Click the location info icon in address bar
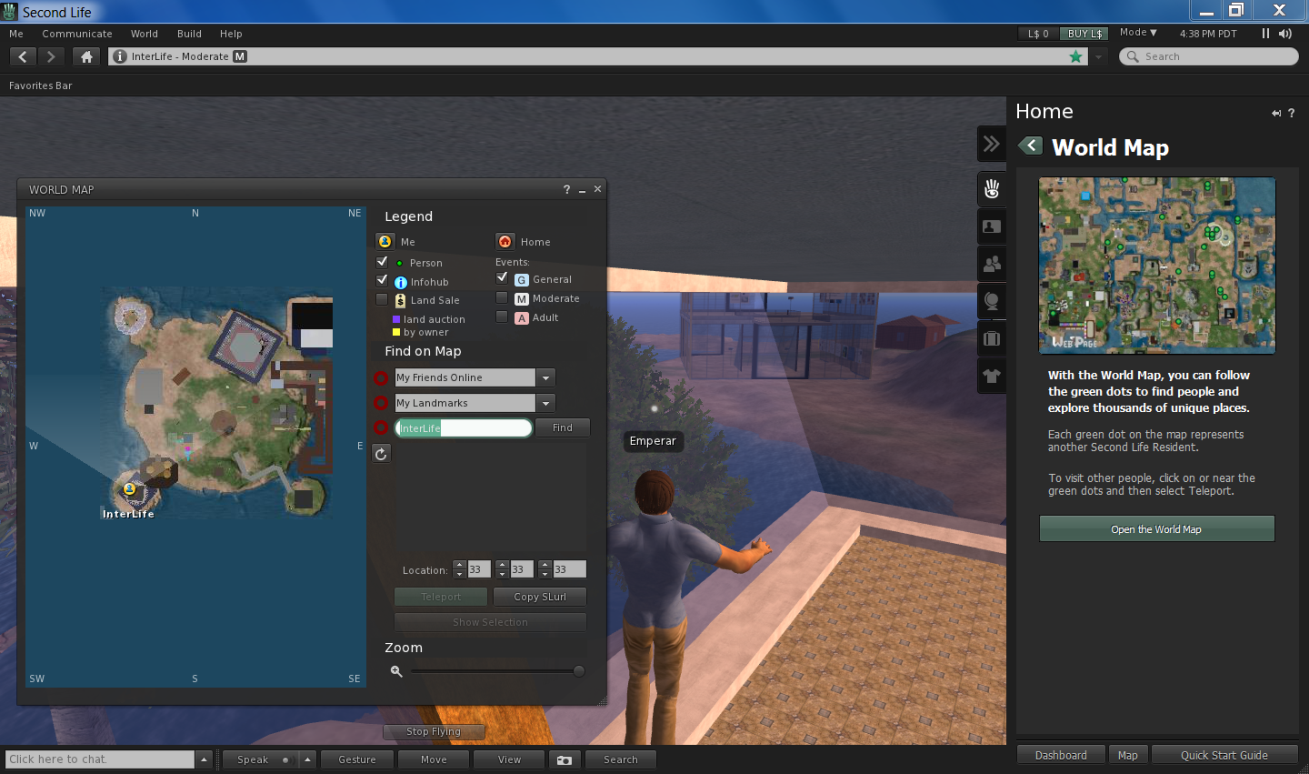The image size is (1309, 774). click(x=120, y=57)
